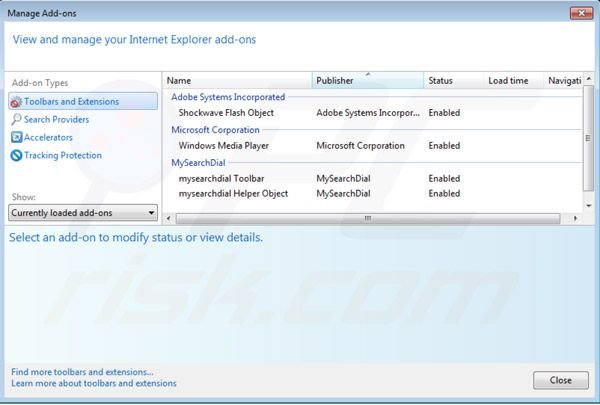Click the Adobe Systems Incorporated group header

pos(228,97)
